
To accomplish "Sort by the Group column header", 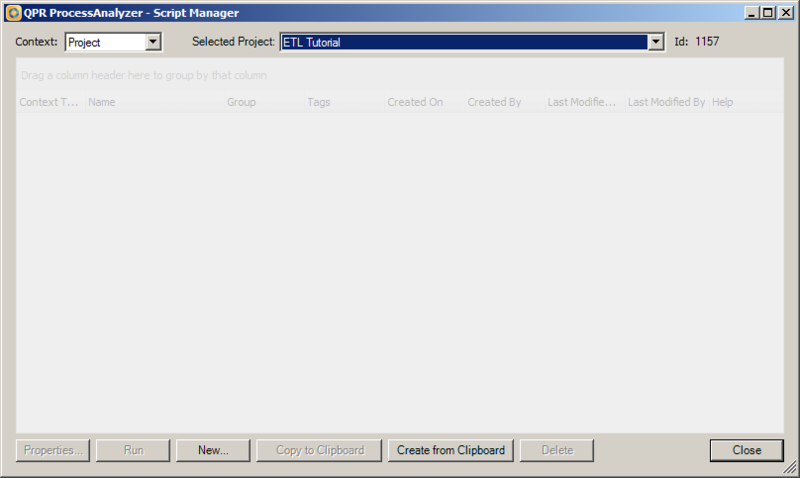I will tap(264, 102).
